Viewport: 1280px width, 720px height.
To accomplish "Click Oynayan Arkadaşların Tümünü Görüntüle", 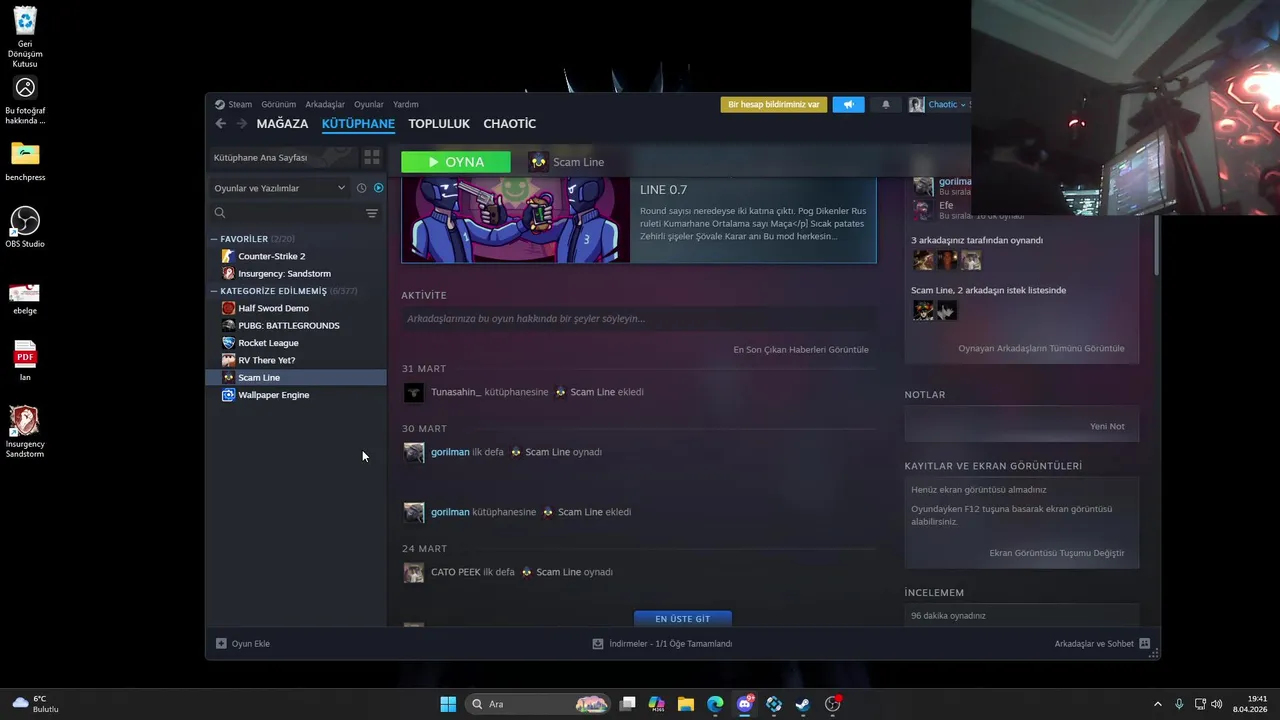I will click(x=1041, y=348).
